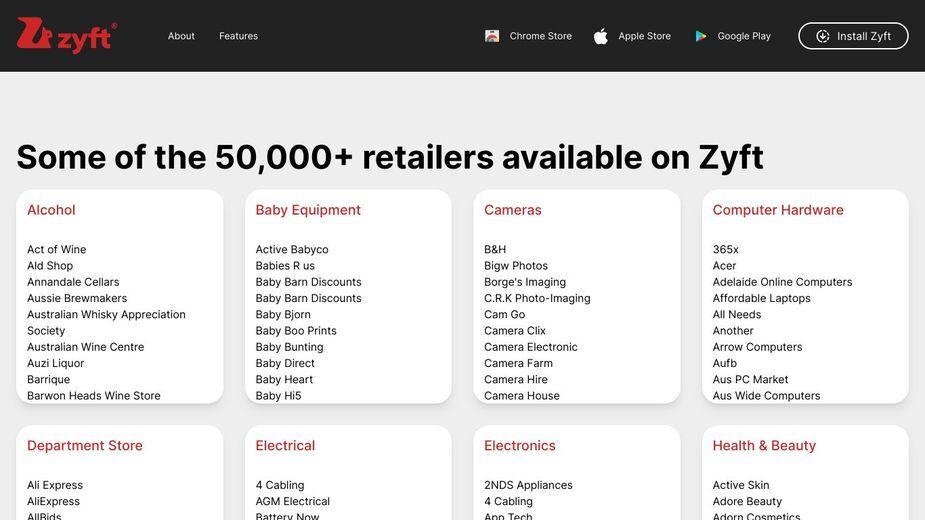Image resolution: width=925 pixels, height=520 pixels.
Task: Click the download icon in Install Zyft
Action: (822, 36)
